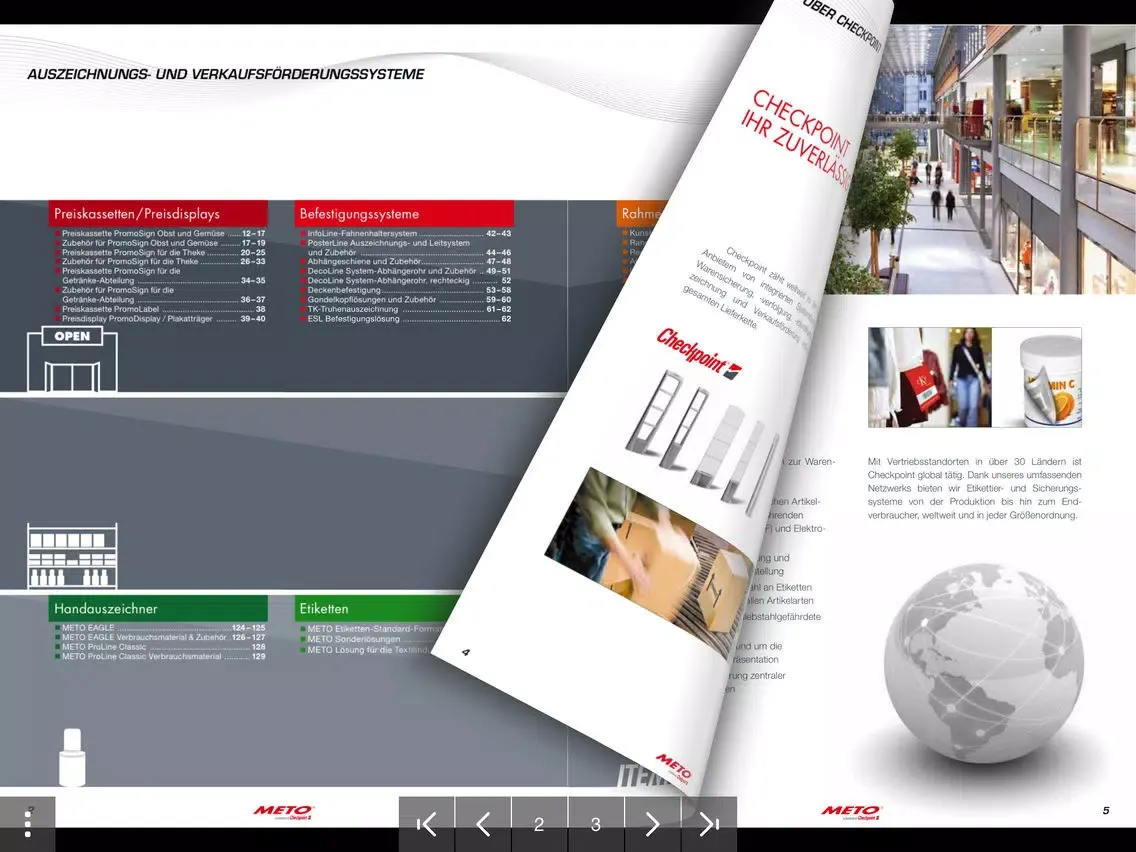Click the Checkpoint logo on turning page
Image resolution: width=1136 pixels, height=852 pixels.
tap(699, 353)
